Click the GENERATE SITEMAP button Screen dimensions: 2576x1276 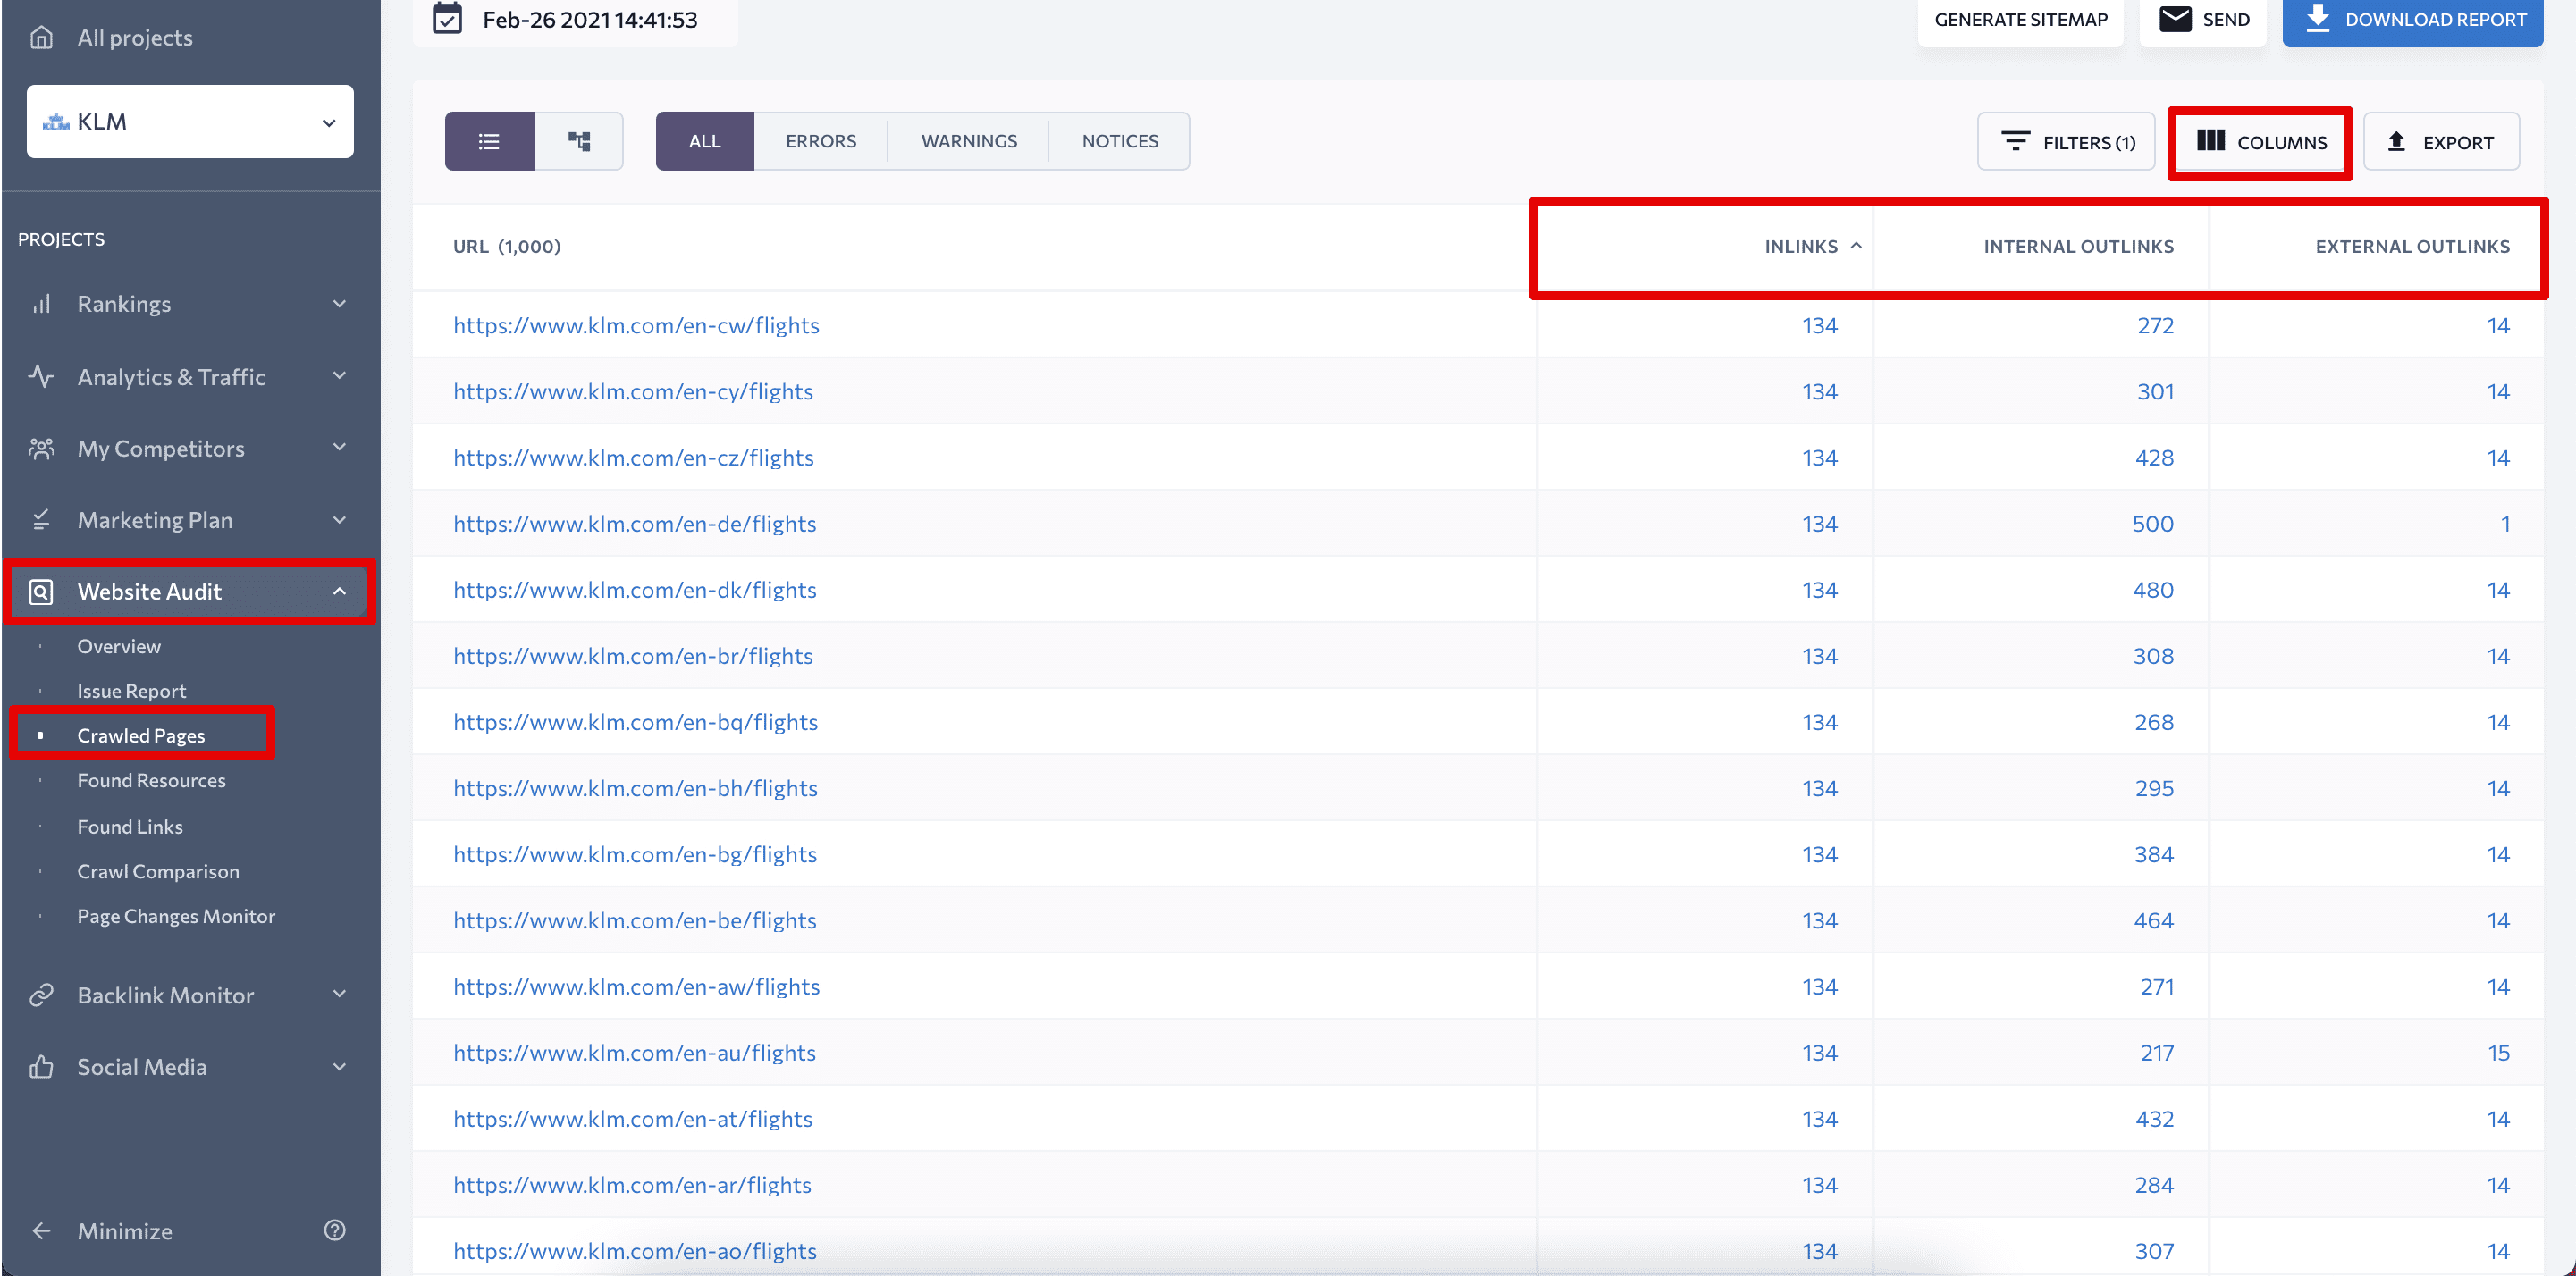pos(2021,19)
